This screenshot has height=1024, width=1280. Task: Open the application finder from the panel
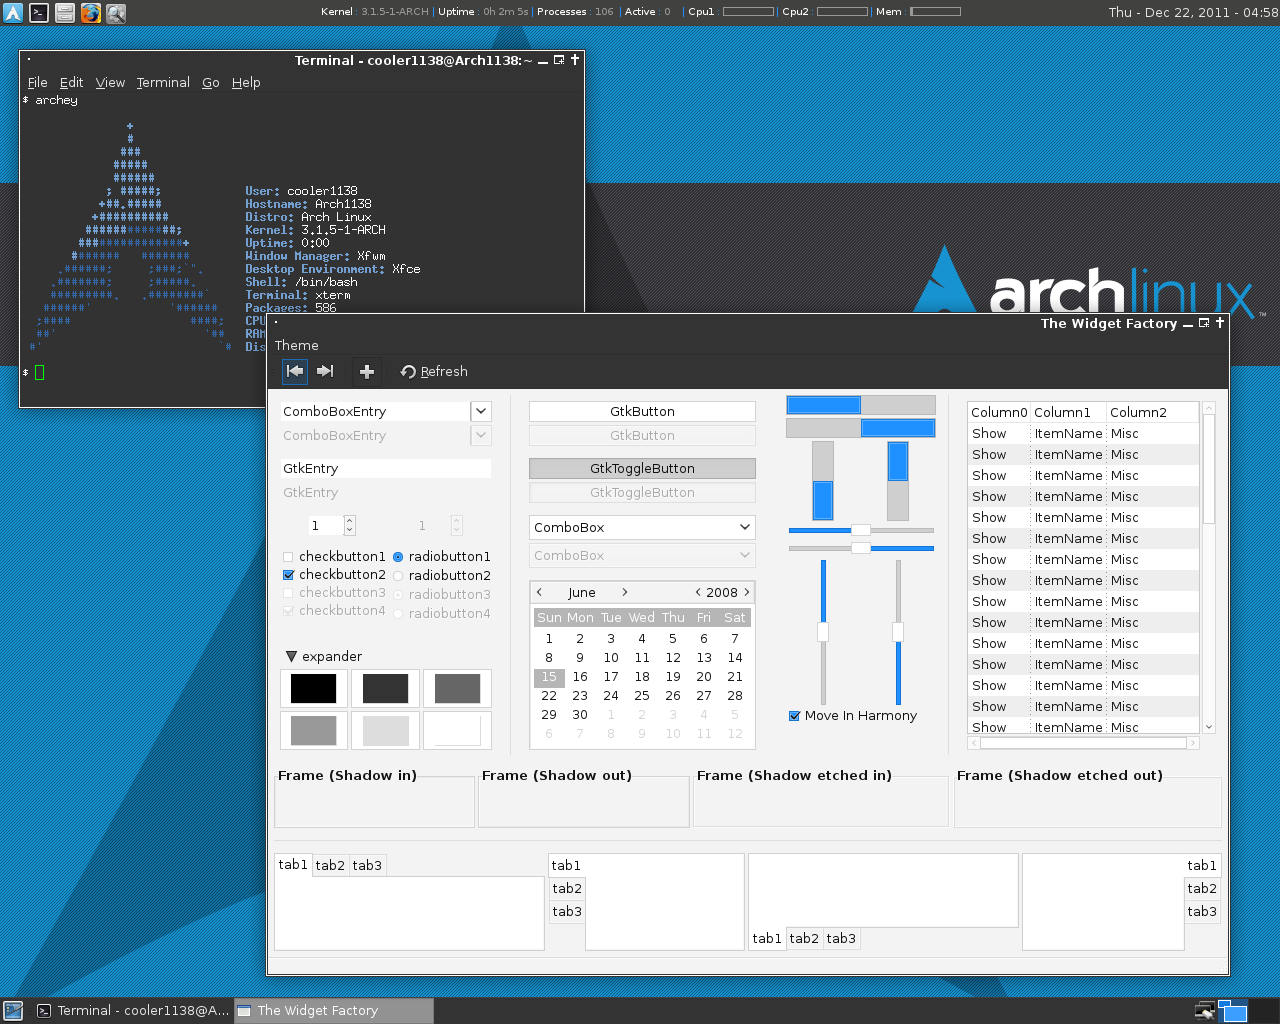click(116, 13)
